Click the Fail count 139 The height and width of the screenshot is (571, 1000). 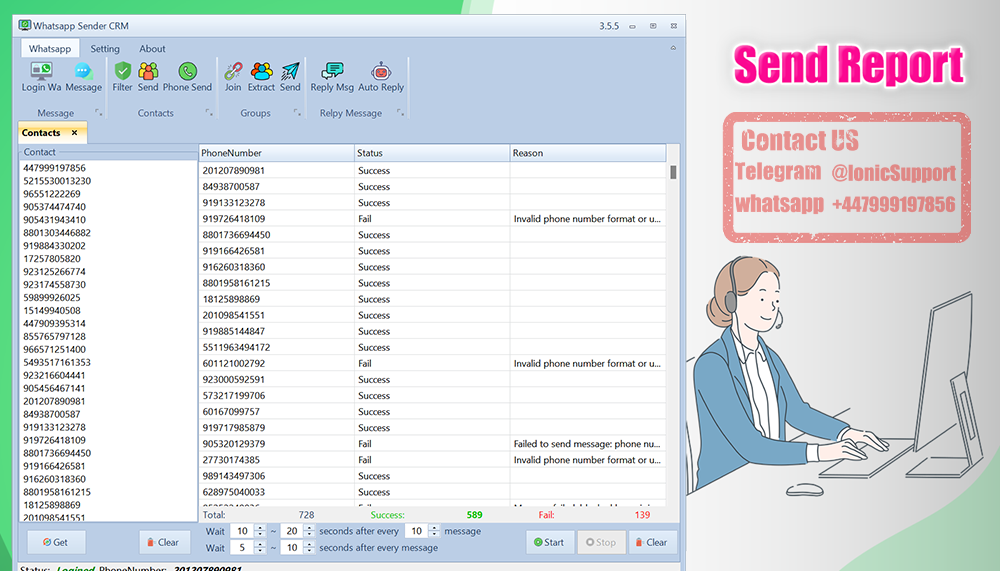click(642, 515)
